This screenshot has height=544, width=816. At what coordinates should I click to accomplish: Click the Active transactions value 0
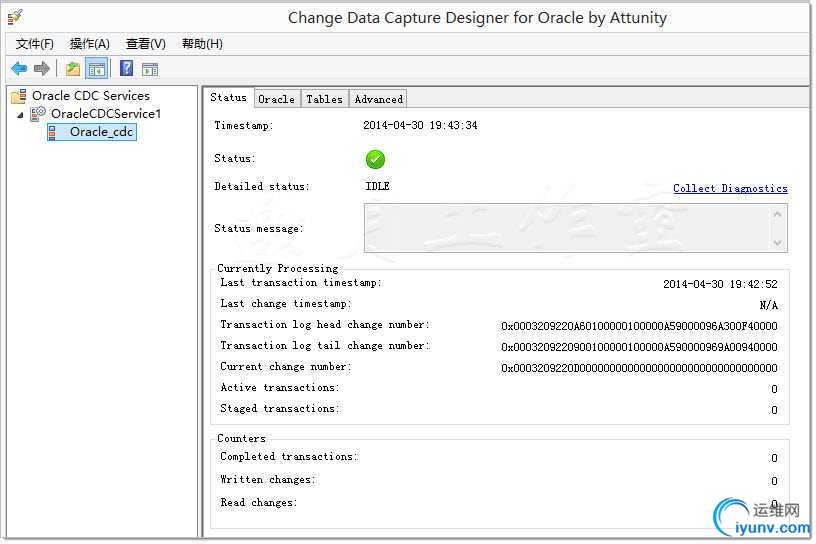pyautogui.click(x=774, y=389)
